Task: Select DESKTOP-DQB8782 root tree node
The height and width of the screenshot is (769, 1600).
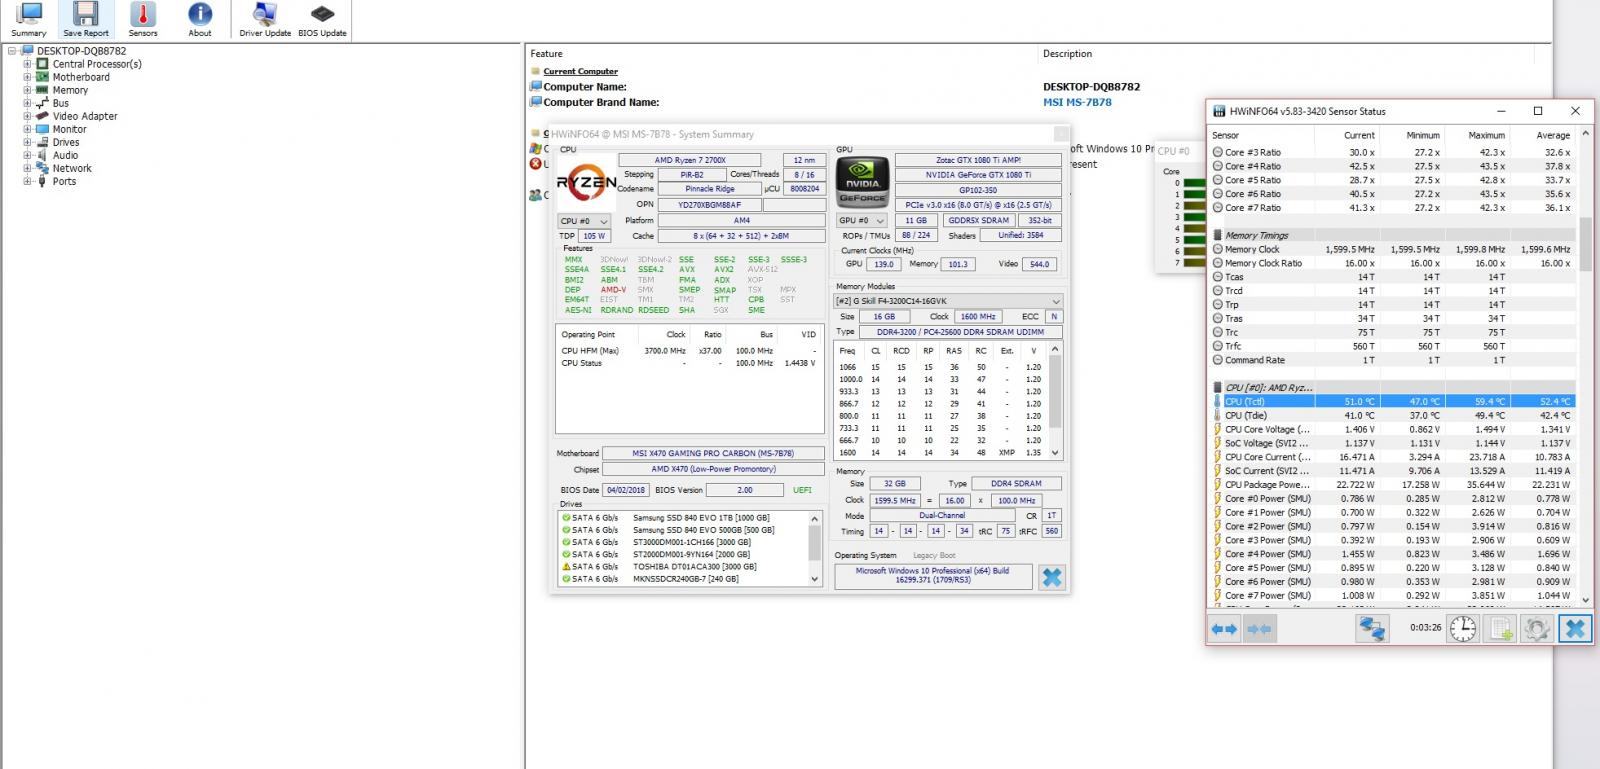Action: click(x=81, y=51)
